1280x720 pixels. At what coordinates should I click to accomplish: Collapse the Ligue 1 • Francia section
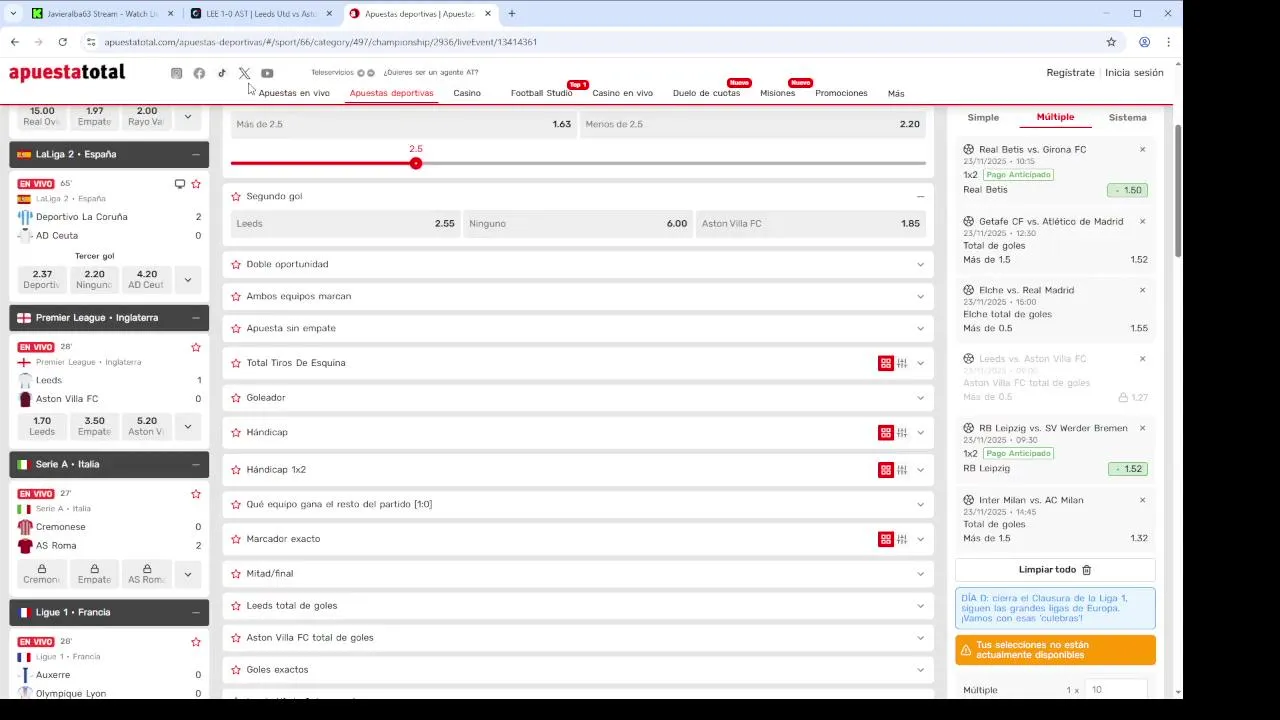(x=196, y=612)
